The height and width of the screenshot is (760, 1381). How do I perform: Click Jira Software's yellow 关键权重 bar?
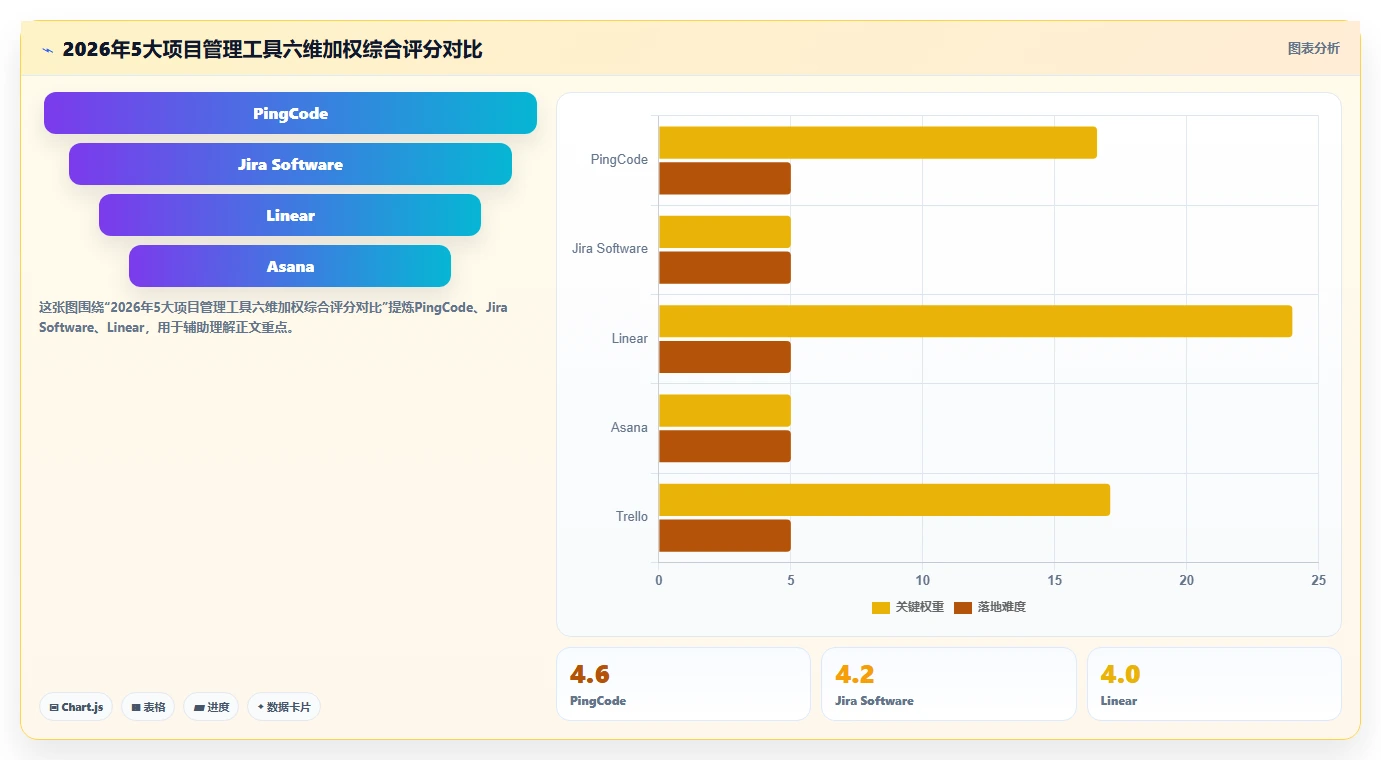point(725,232)
